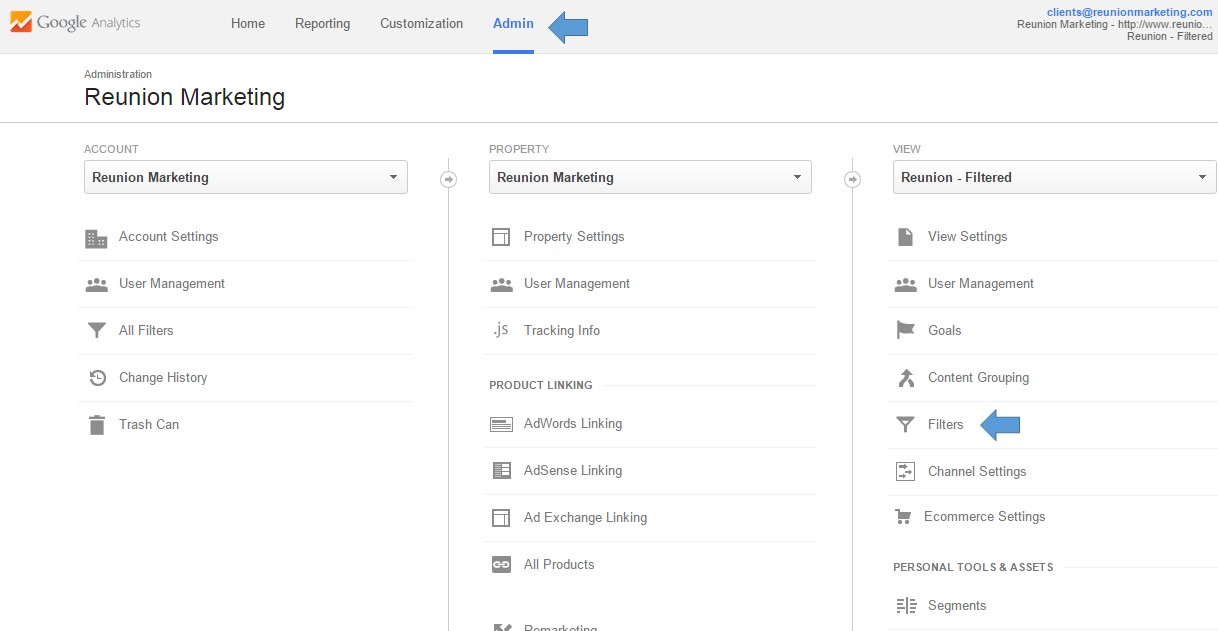Click the Property Settings window icon

click(501, 237)
